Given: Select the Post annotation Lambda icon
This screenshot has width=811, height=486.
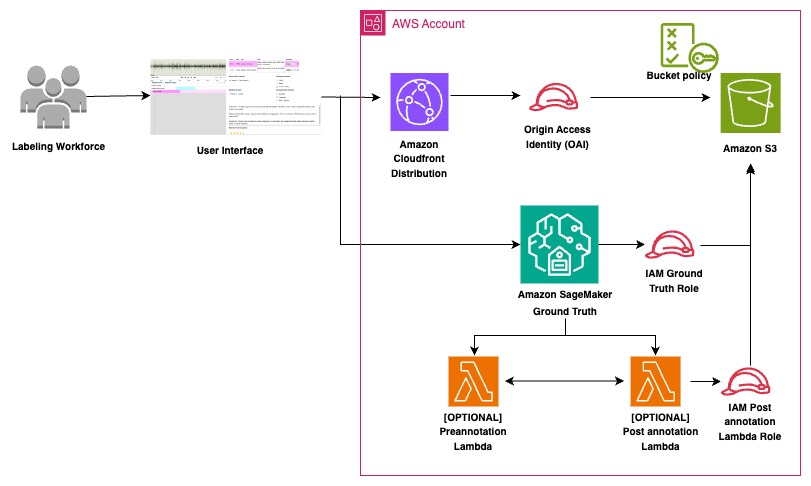Looking at the screenshot, I should (x=655, y=381).
